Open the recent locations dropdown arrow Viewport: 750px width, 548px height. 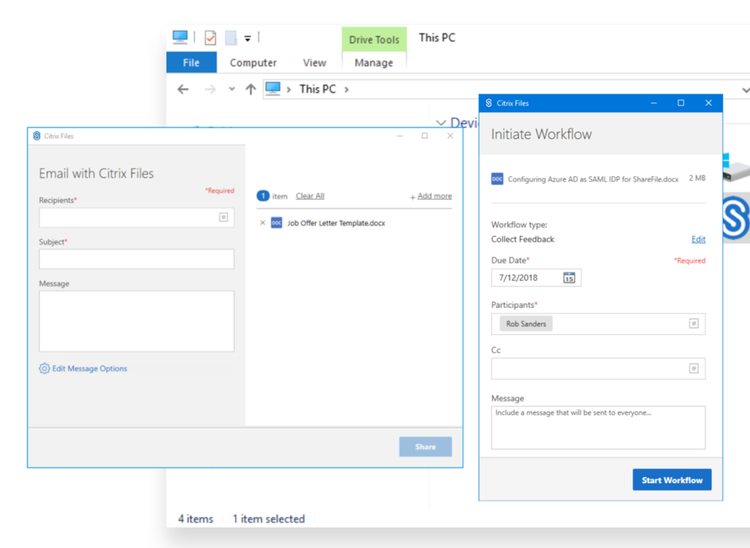click(232, 89)
